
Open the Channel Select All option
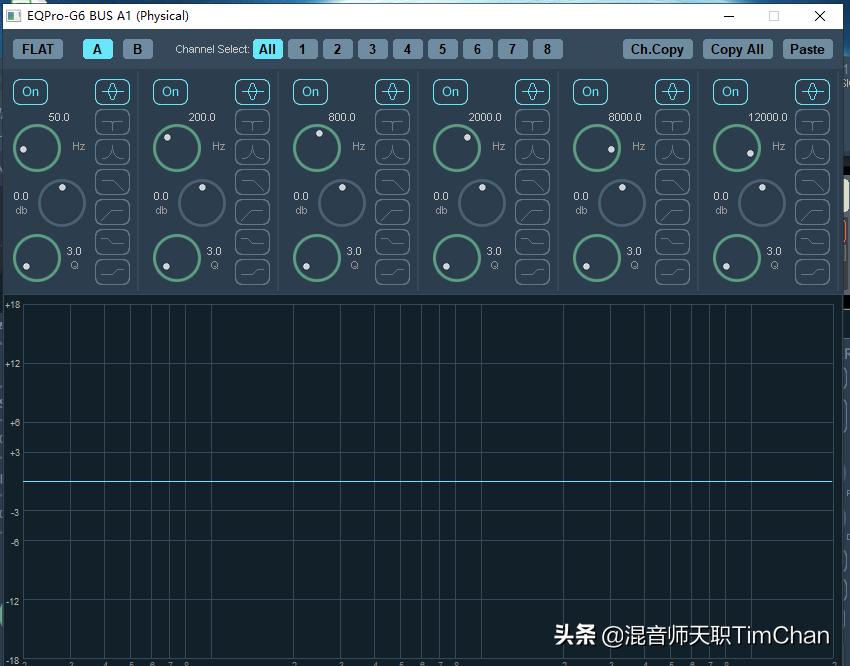[x=267, y=48]
